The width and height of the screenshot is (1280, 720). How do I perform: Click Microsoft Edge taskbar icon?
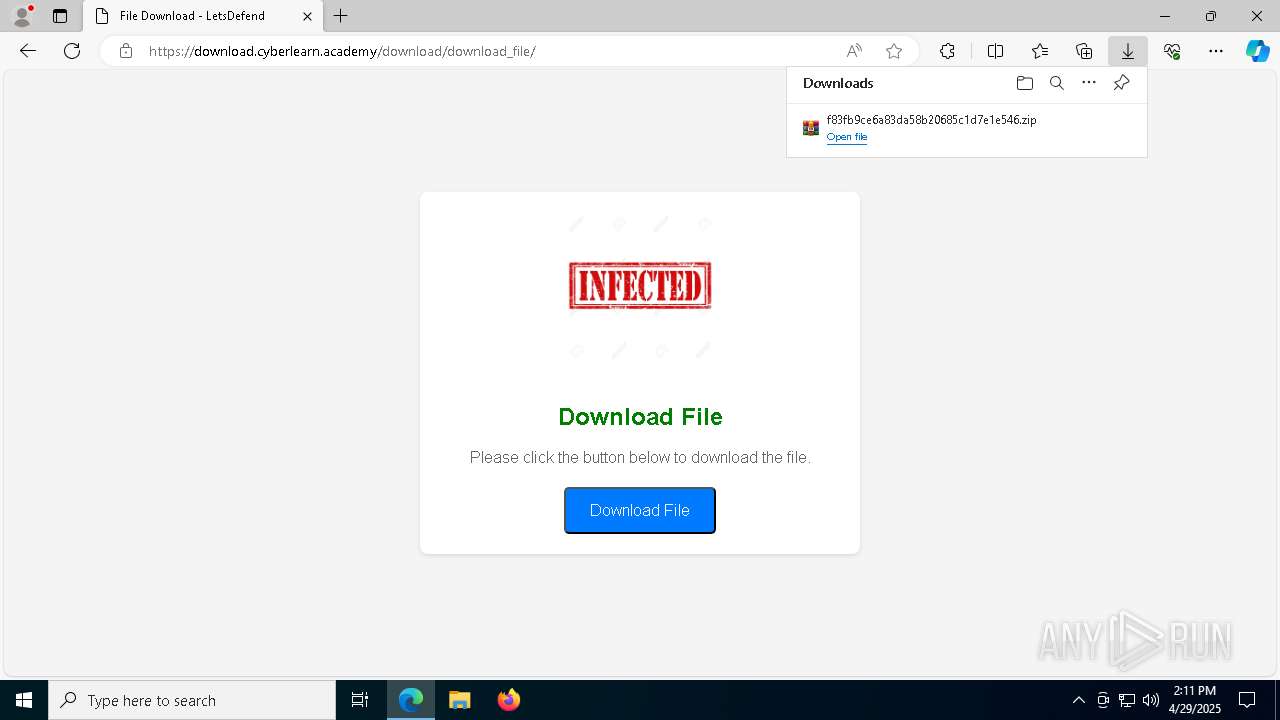pos(411,700)
